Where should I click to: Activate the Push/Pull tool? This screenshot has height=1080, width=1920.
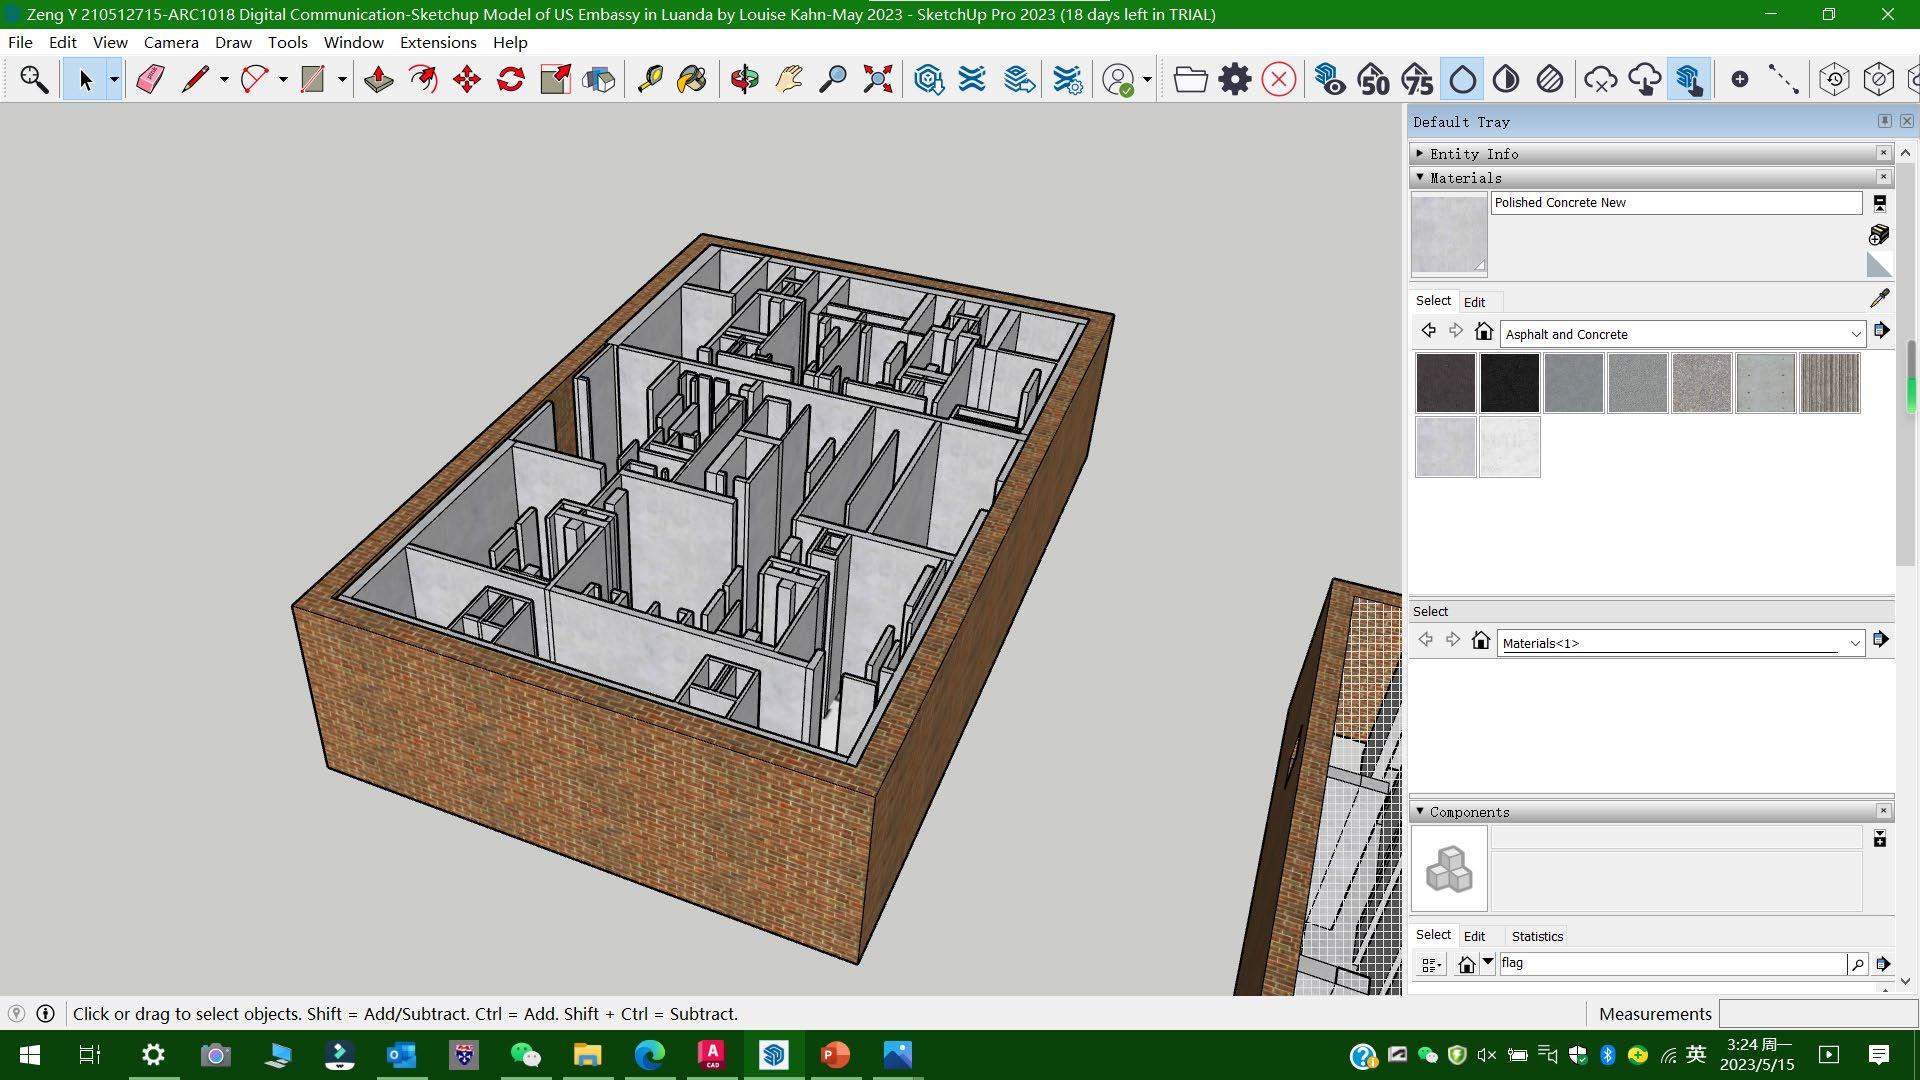(378, 79)
